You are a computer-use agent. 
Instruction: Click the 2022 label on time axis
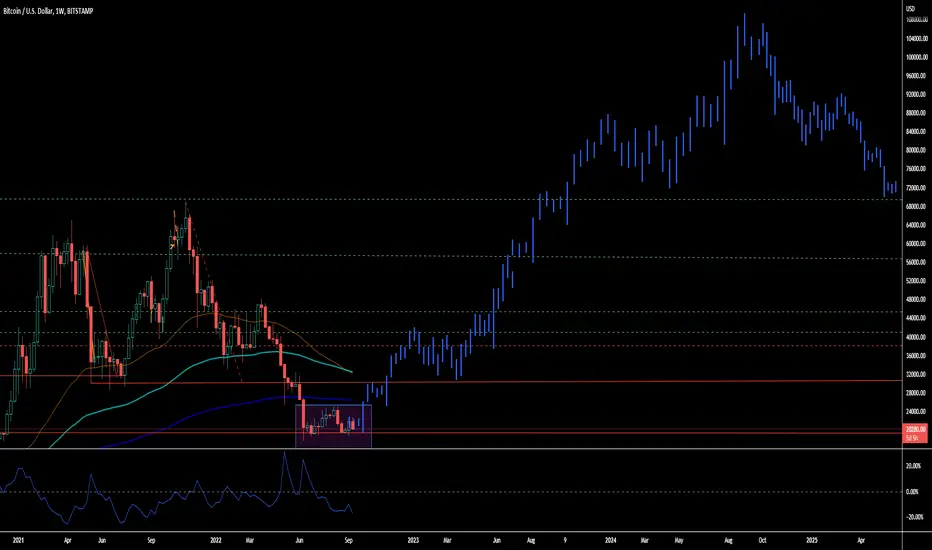[x=216, y=540]
